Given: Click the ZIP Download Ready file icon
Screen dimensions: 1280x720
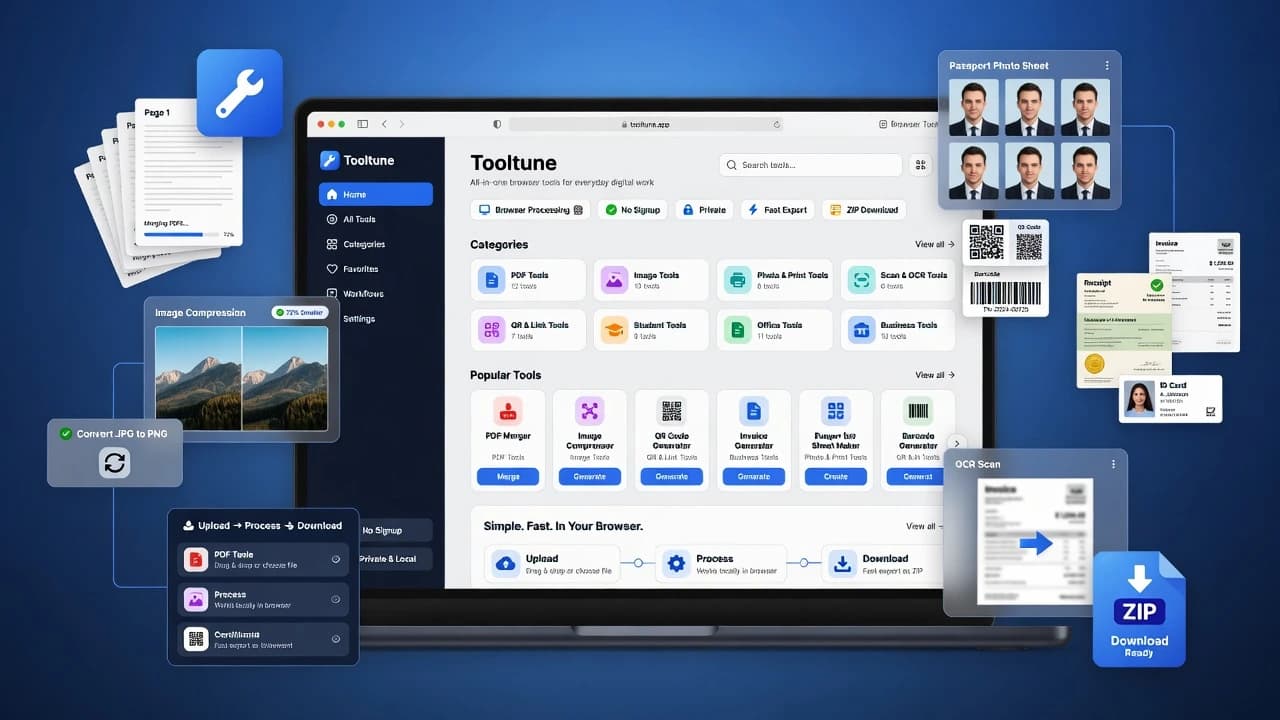Looking at the screenshot, I should tap(1139, 608).
